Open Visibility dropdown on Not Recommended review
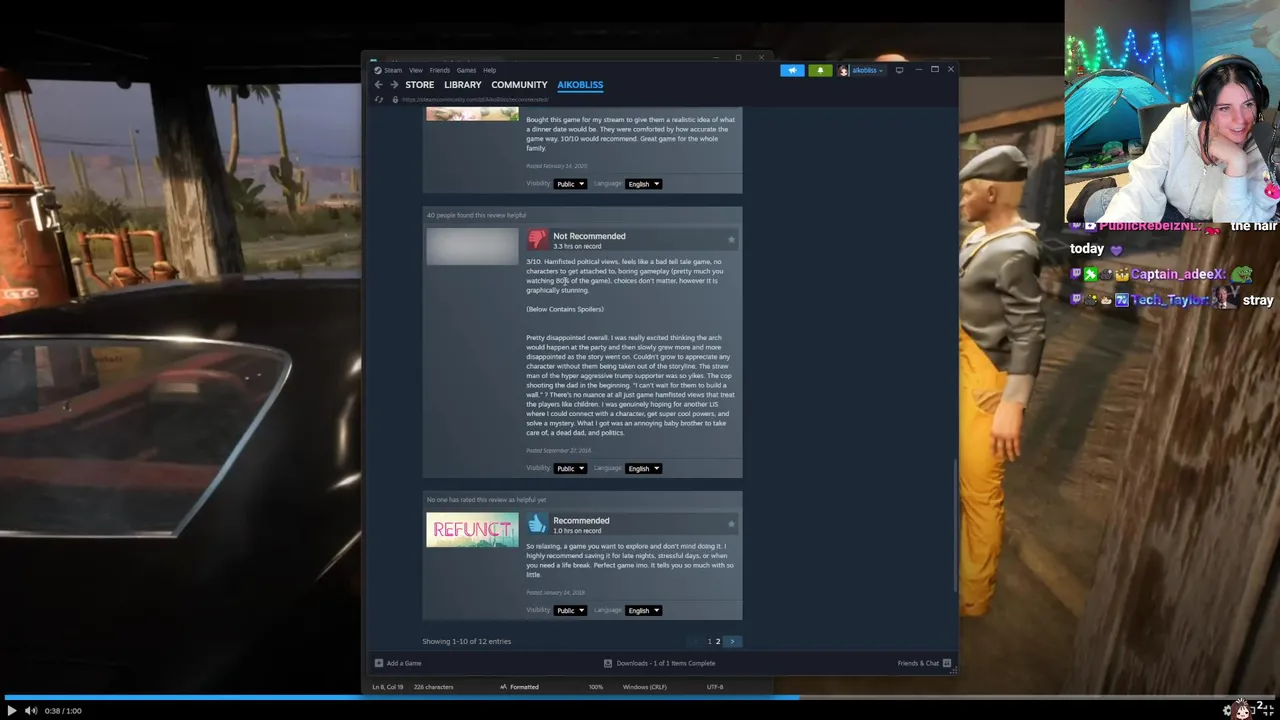Screen dimensions: 1280x720 point(570,468)
